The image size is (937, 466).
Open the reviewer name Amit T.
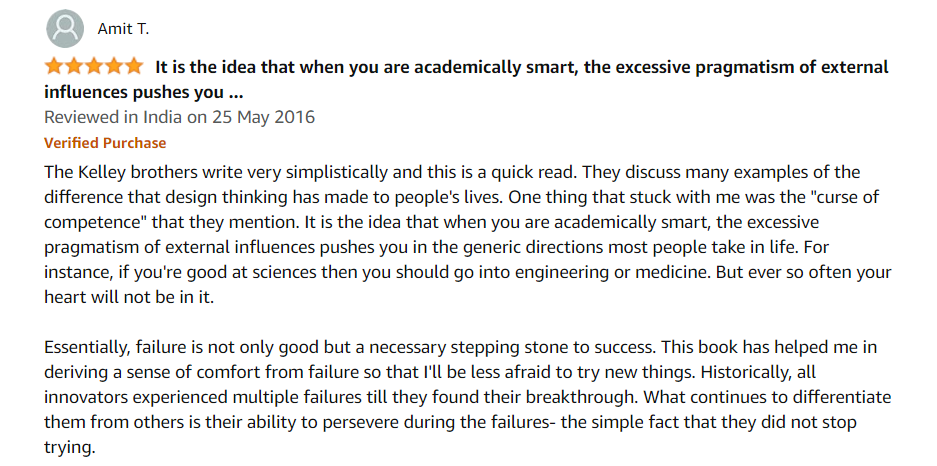click(x=123, y=29)
